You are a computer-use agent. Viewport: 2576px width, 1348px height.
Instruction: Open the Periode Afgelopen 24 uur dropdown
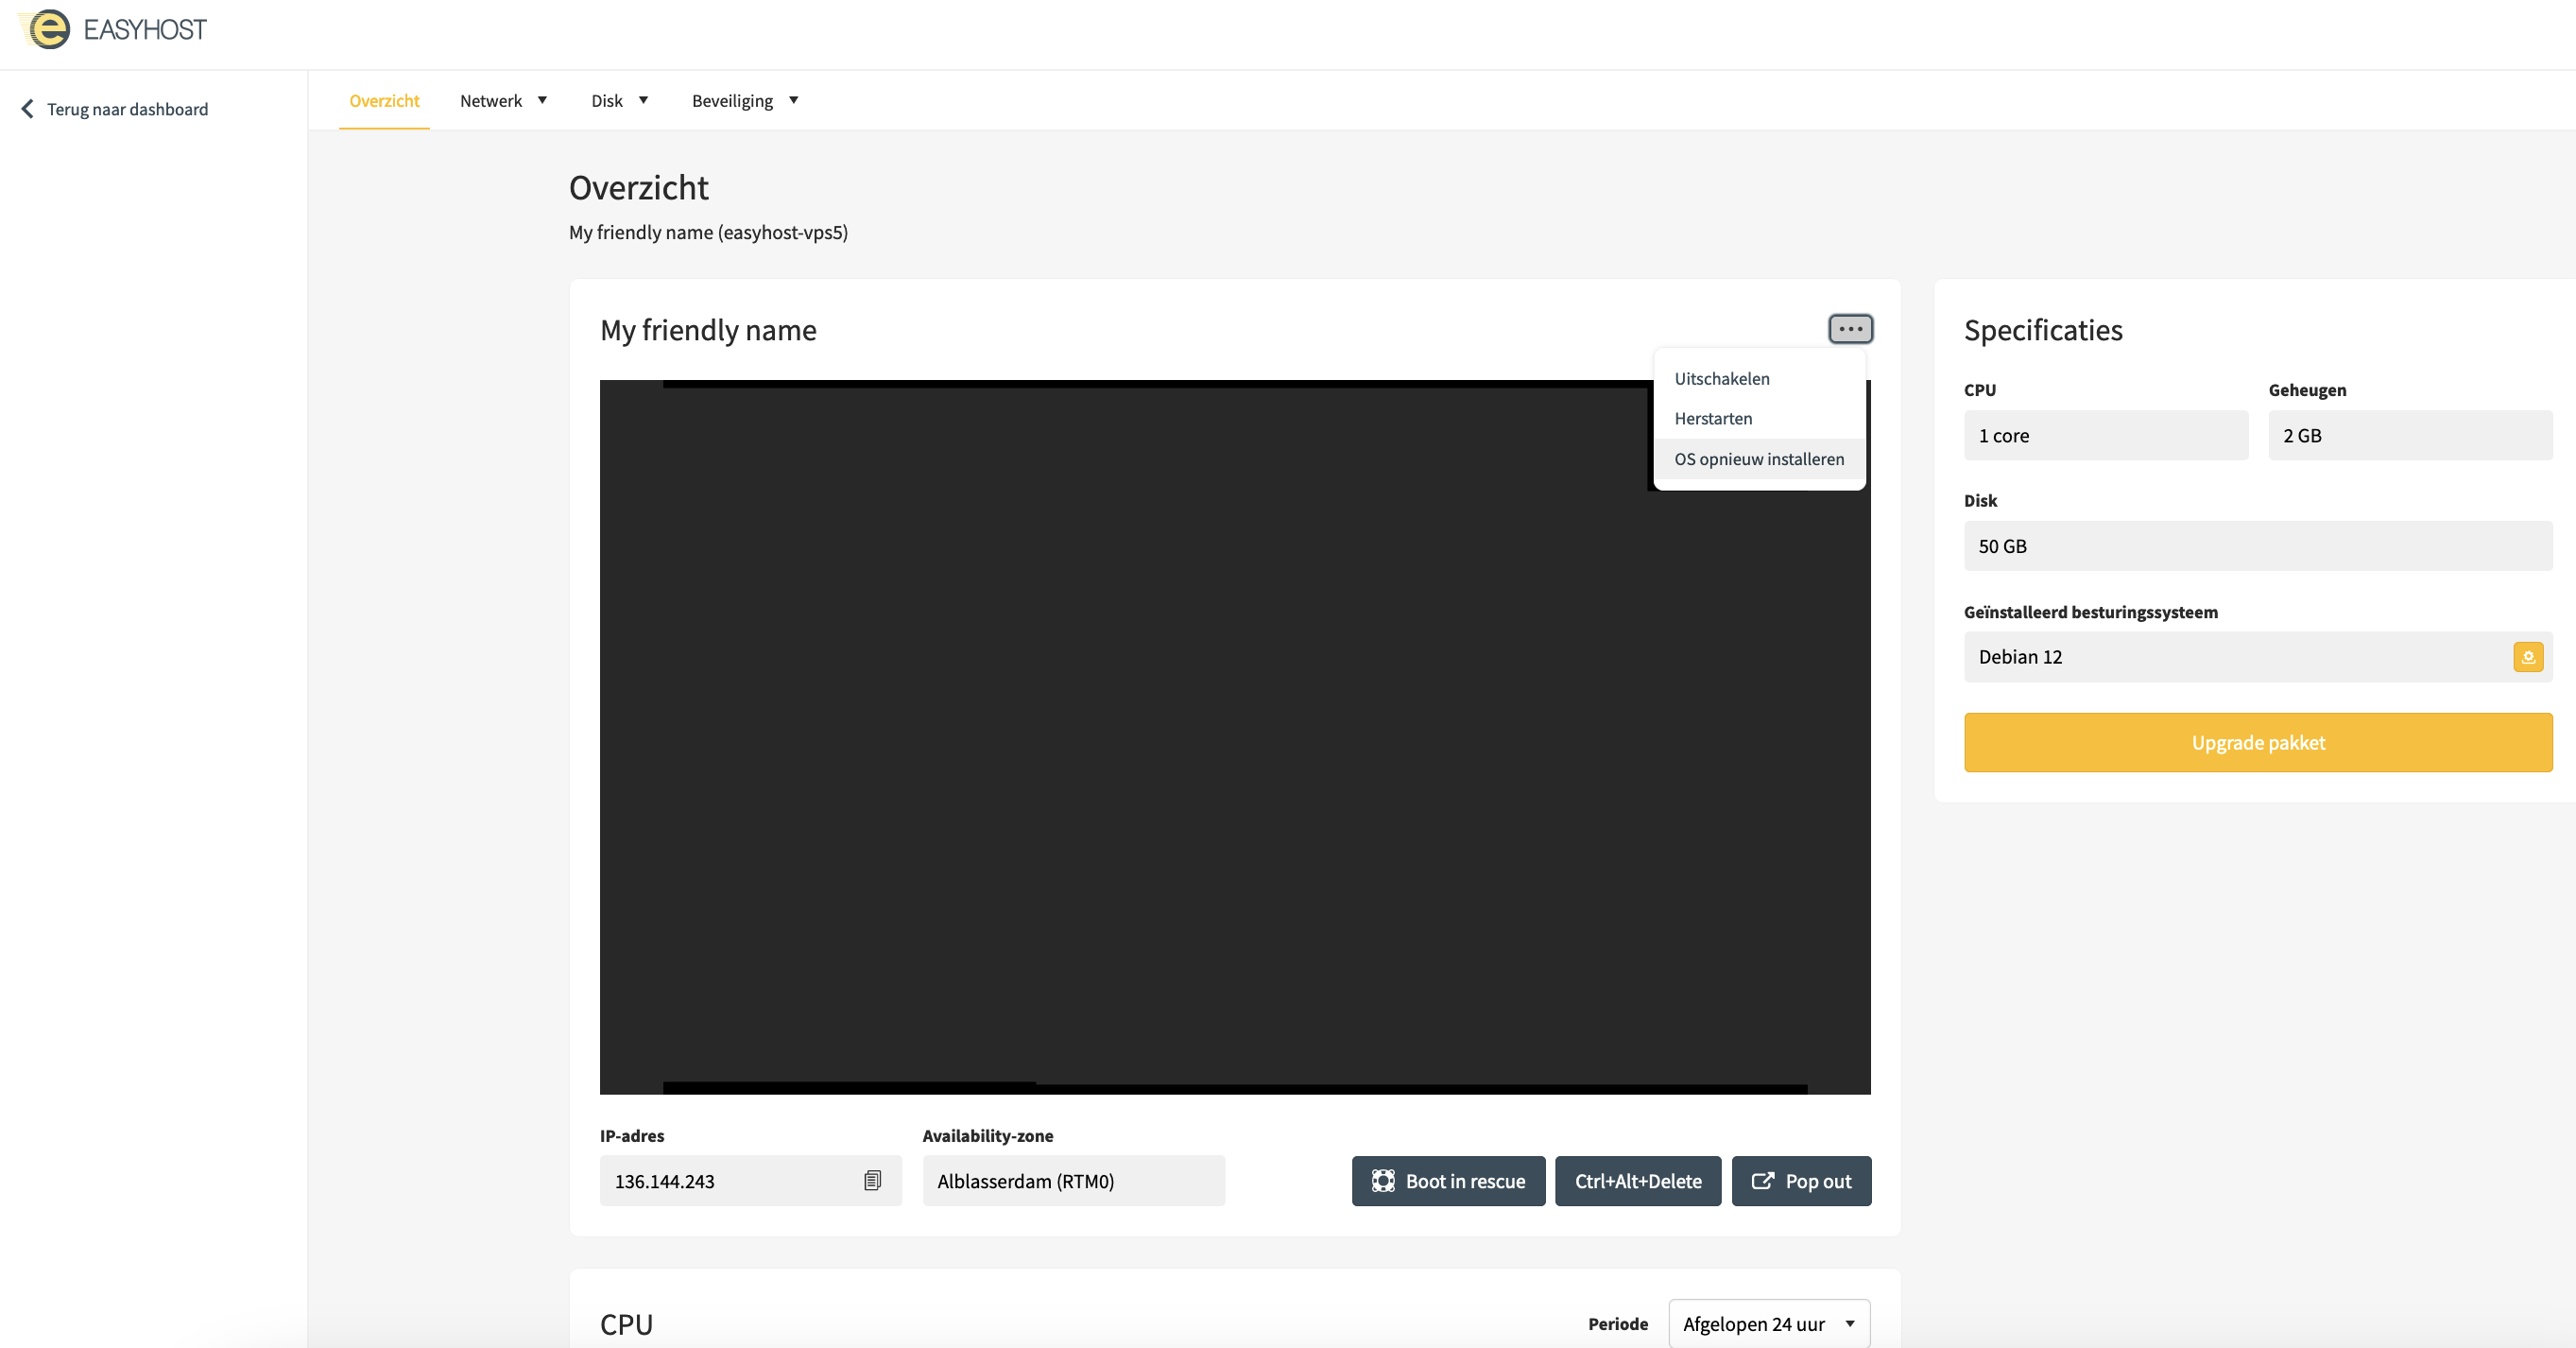1768,1324
